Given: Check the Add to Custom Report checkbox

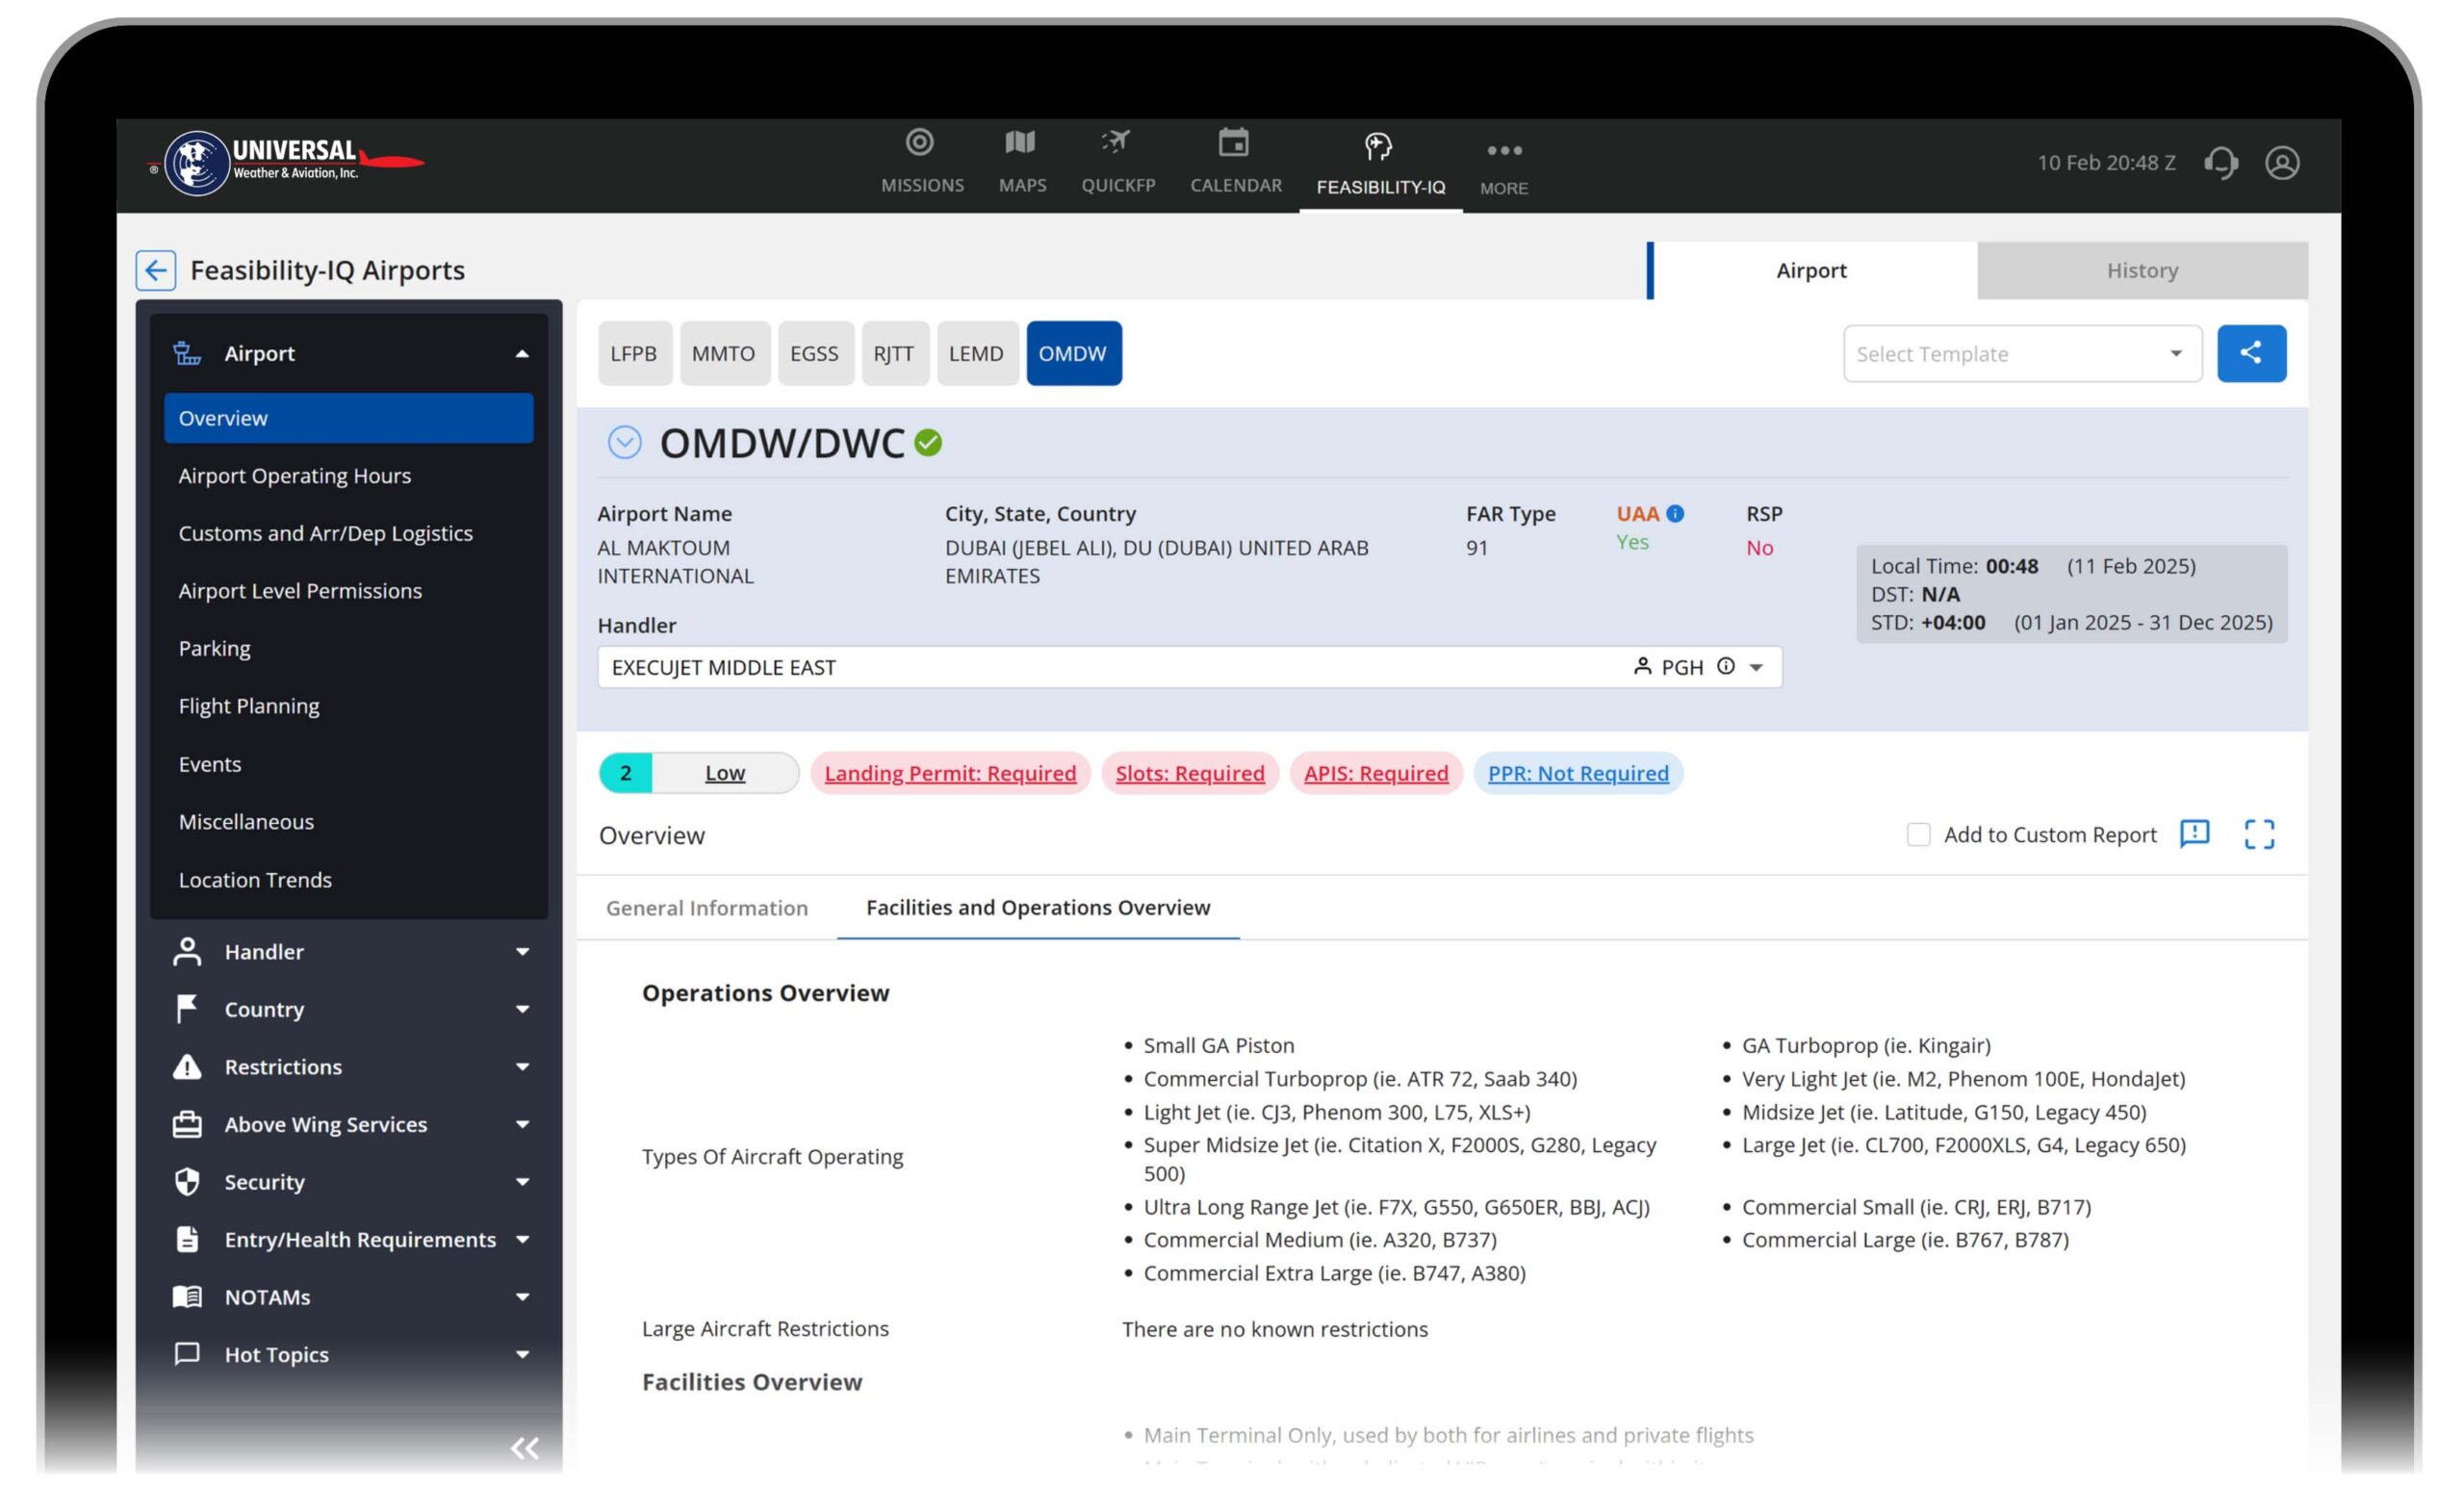Looking at the screenshot, I should (x=1917, y=834).
